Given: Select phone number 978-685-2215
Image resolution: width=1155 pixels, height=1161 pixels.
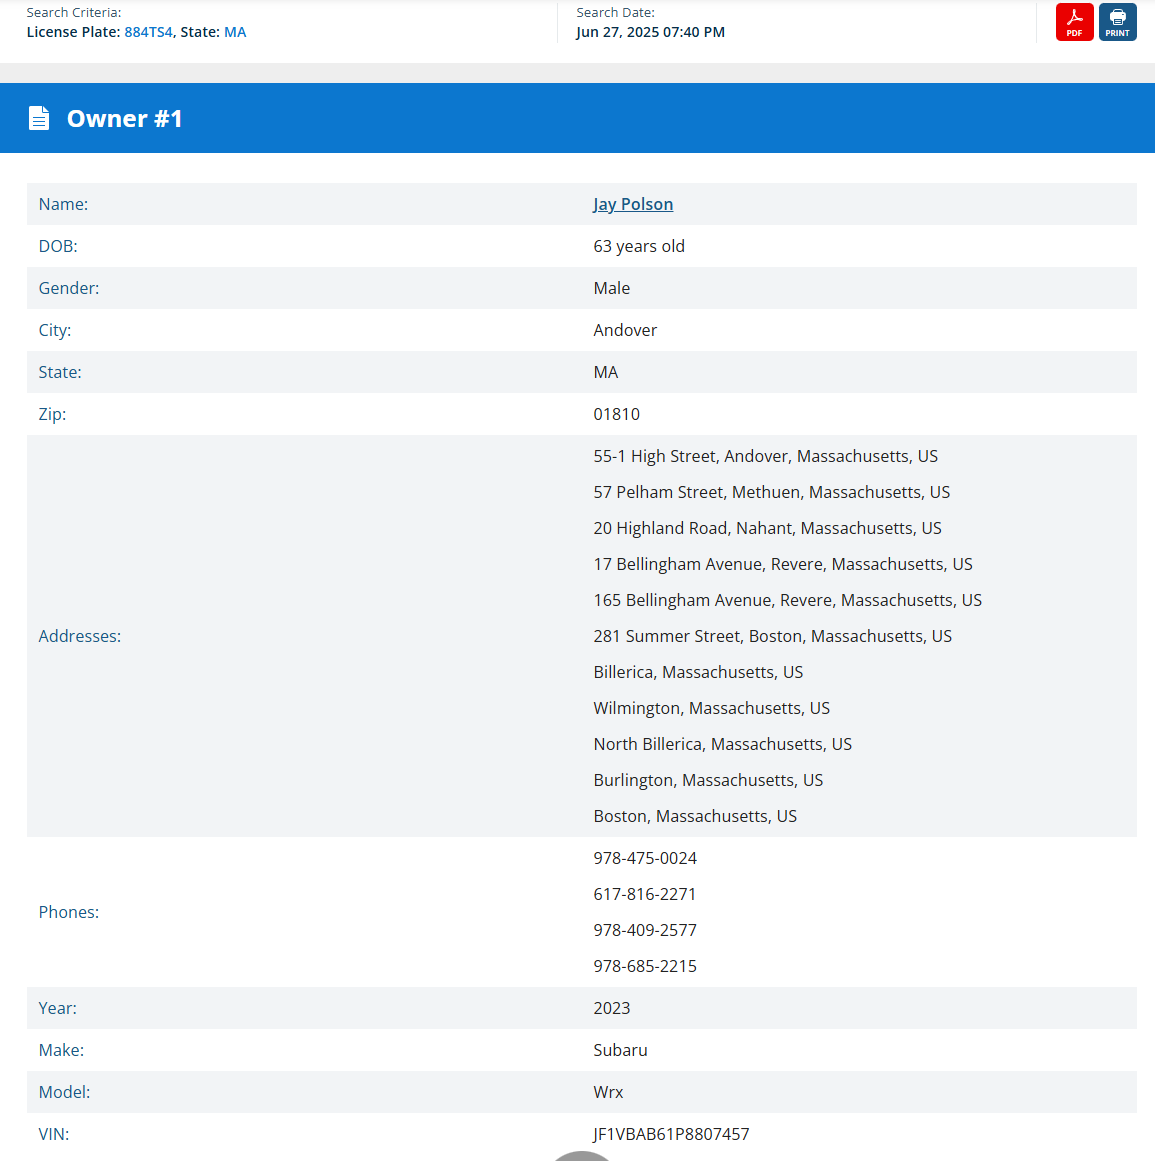Looking at the screenshot, I should (645, 966).
